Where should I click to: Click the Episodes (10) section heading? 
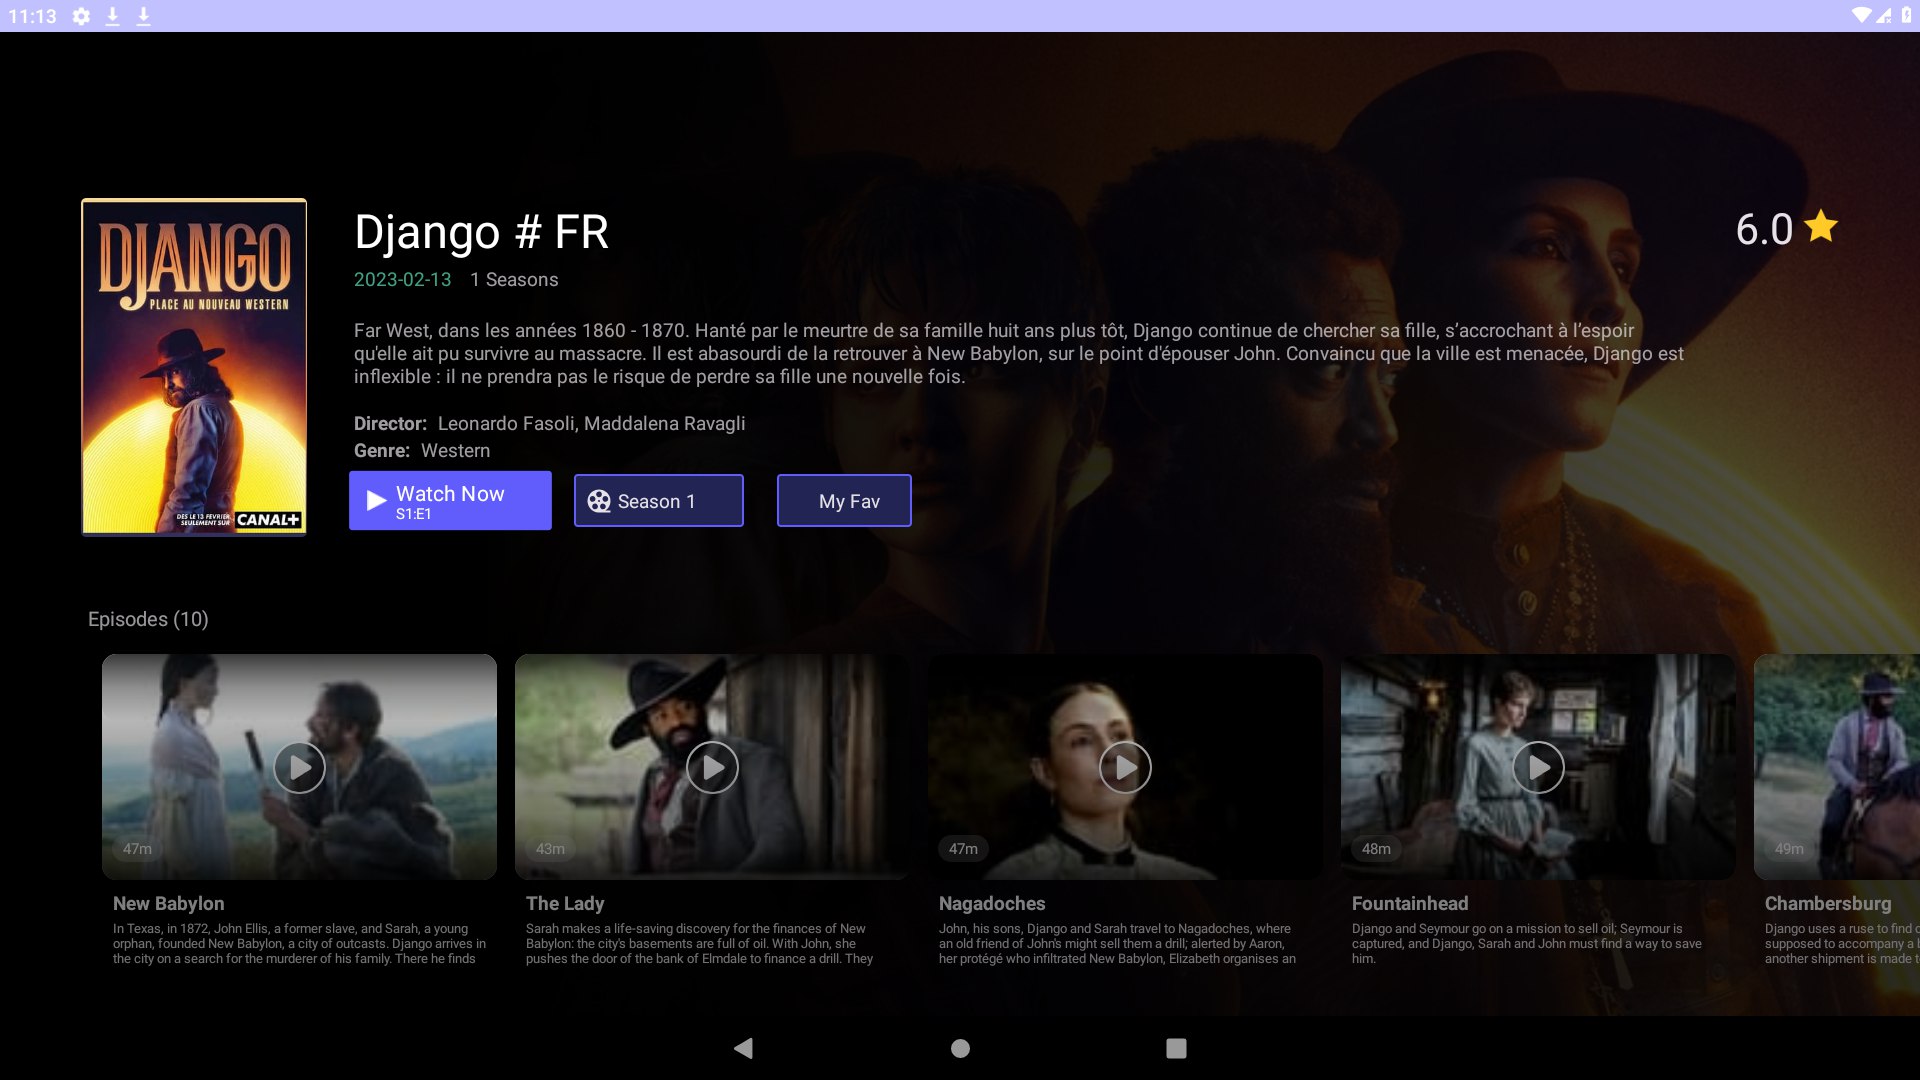point(147,619)
